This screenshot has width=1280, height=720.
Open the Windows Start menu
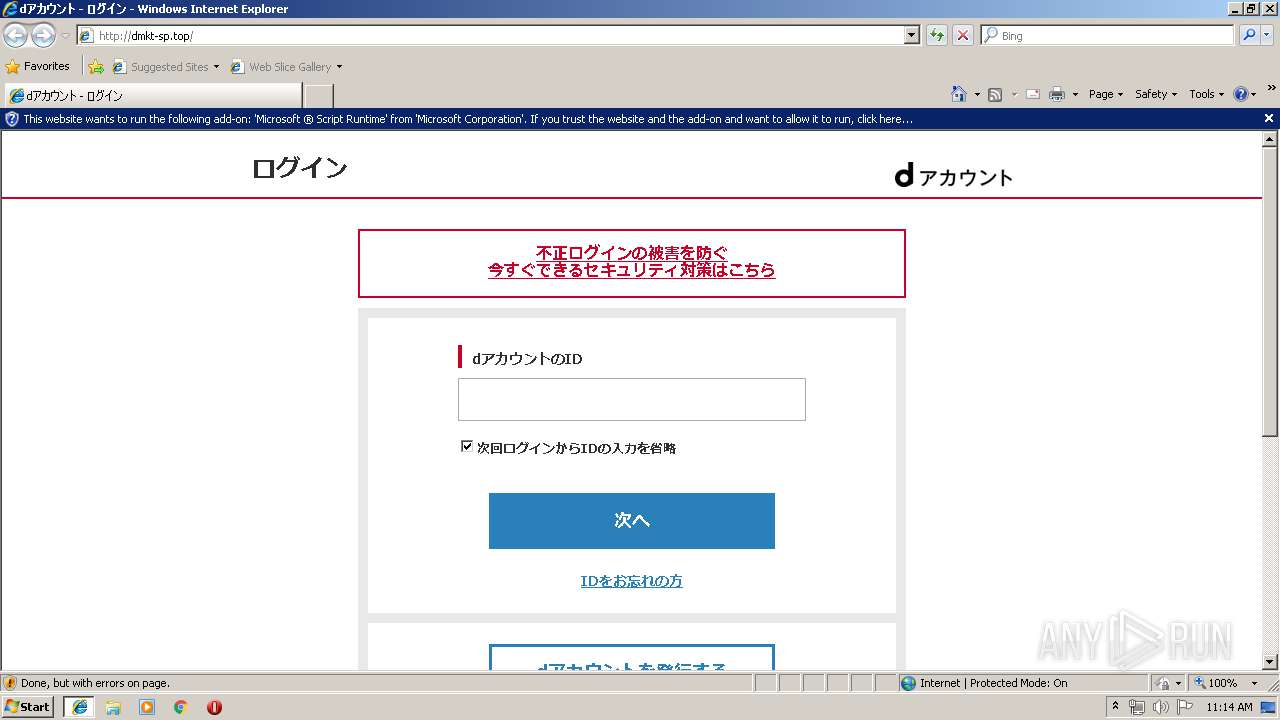click(28, 706)
